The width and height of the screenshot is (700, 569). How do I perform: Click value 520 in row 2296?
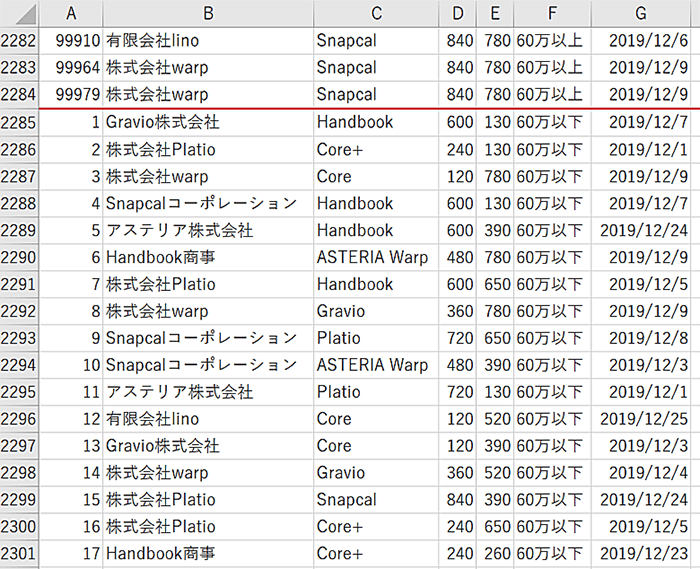[495, 419]
